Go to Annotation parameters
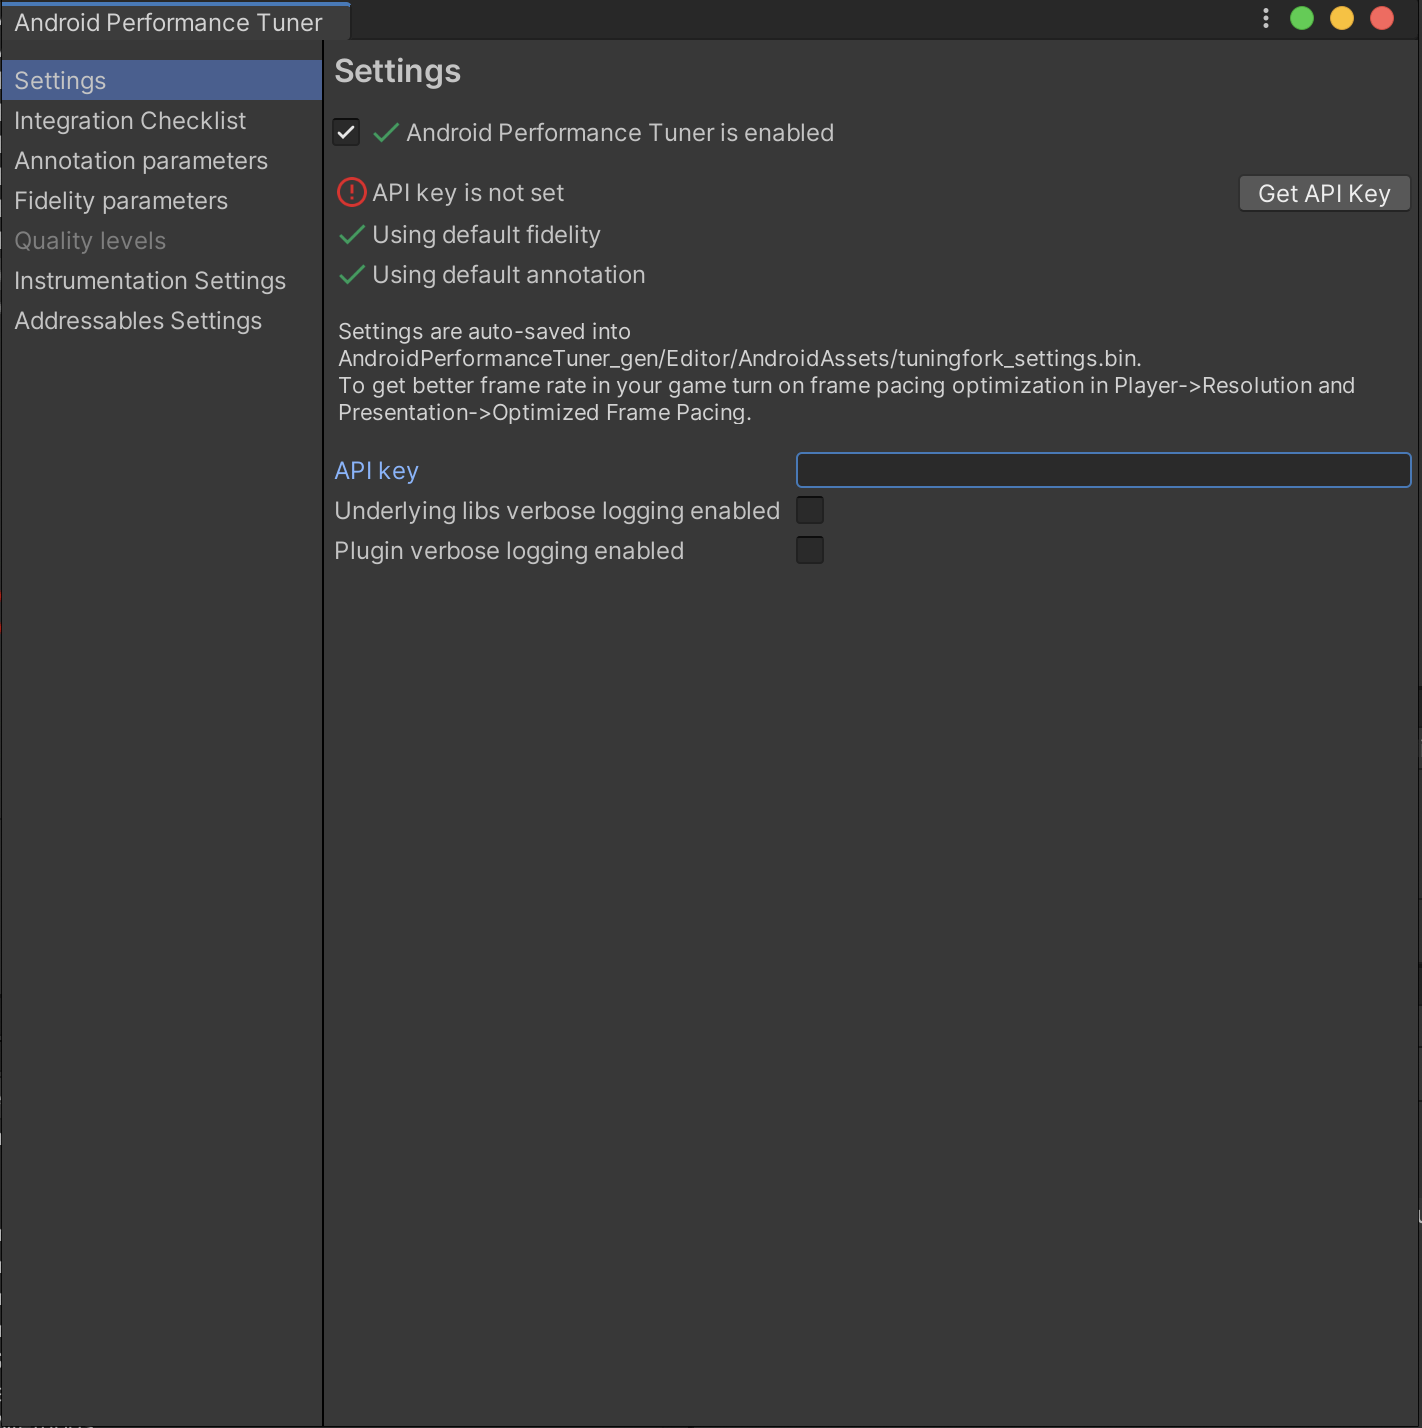Image resolution: width=1422 pixels, height=1428 pixels. click(x=141, y=161)
